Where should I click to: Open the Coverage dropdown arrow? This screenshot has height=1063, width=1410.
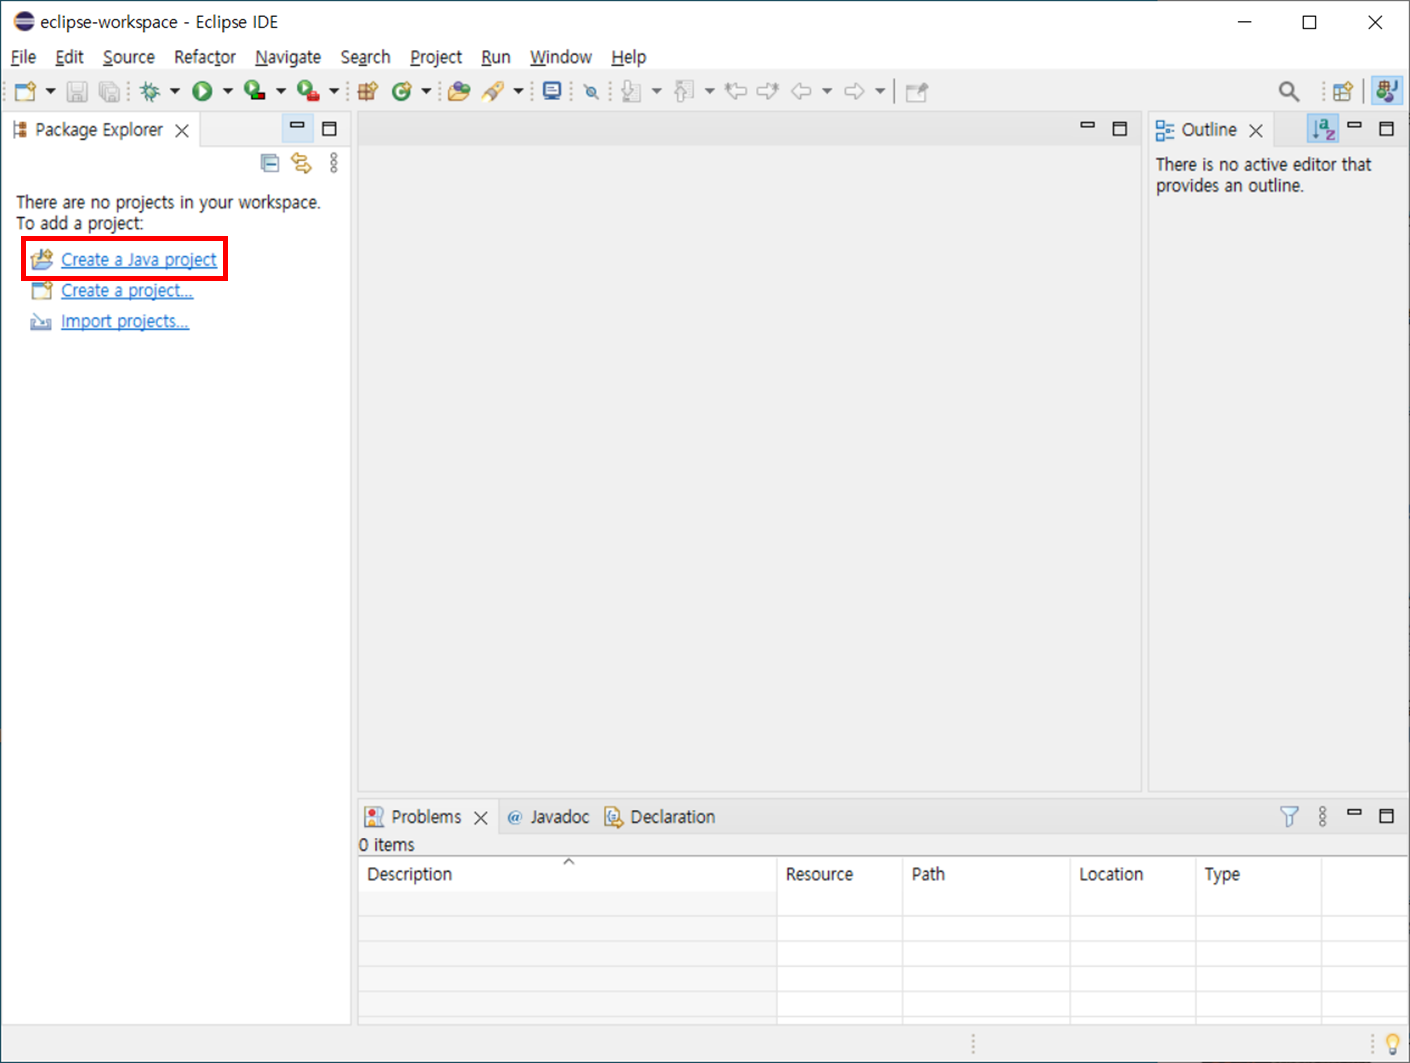coord(281,92)
